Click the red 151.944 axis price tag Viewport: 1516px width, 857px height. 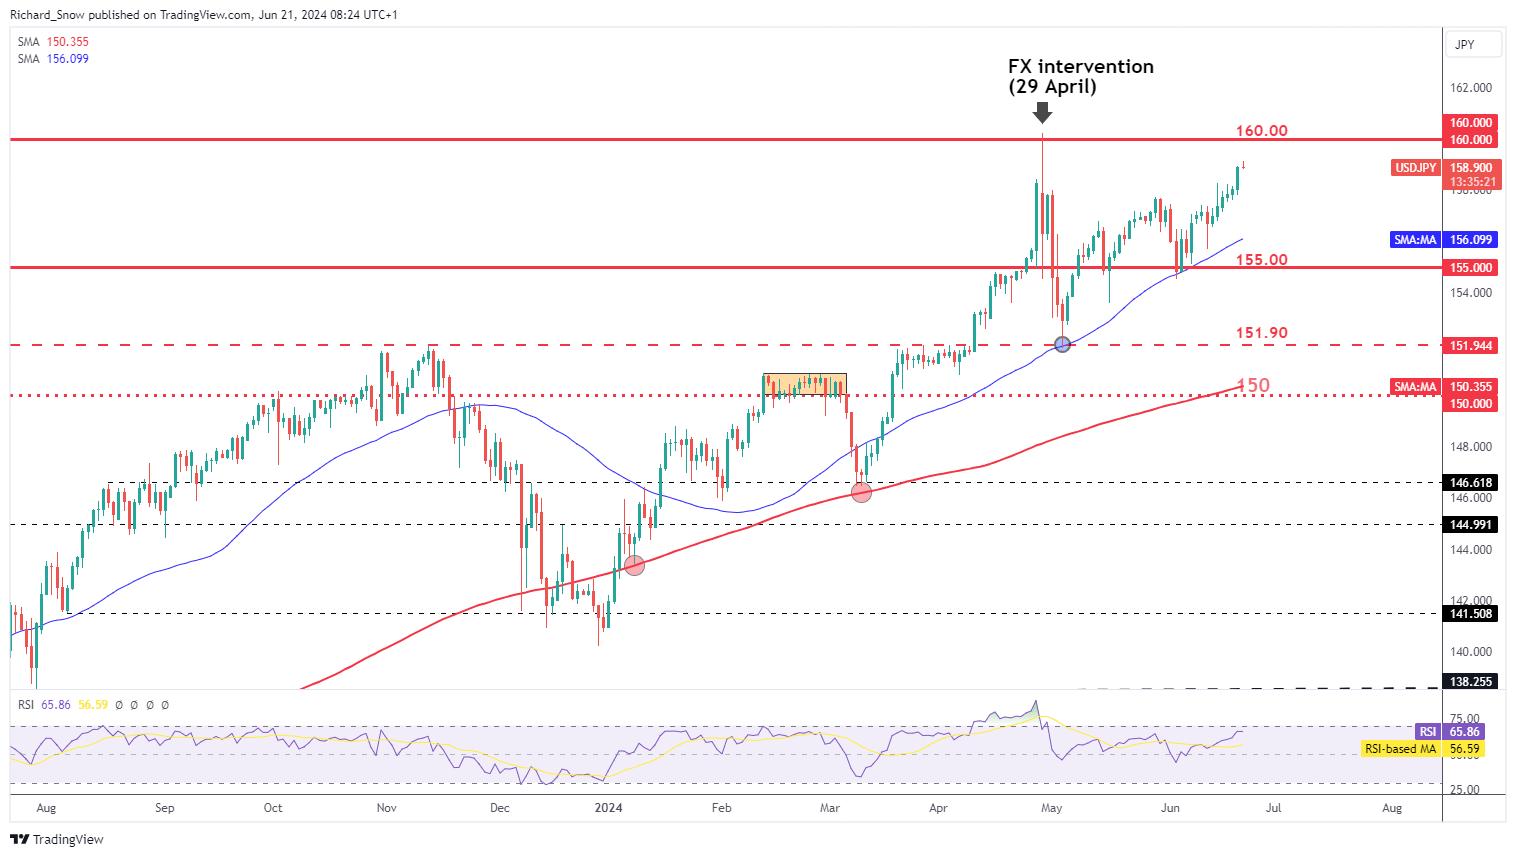(x=1470, y=346)
